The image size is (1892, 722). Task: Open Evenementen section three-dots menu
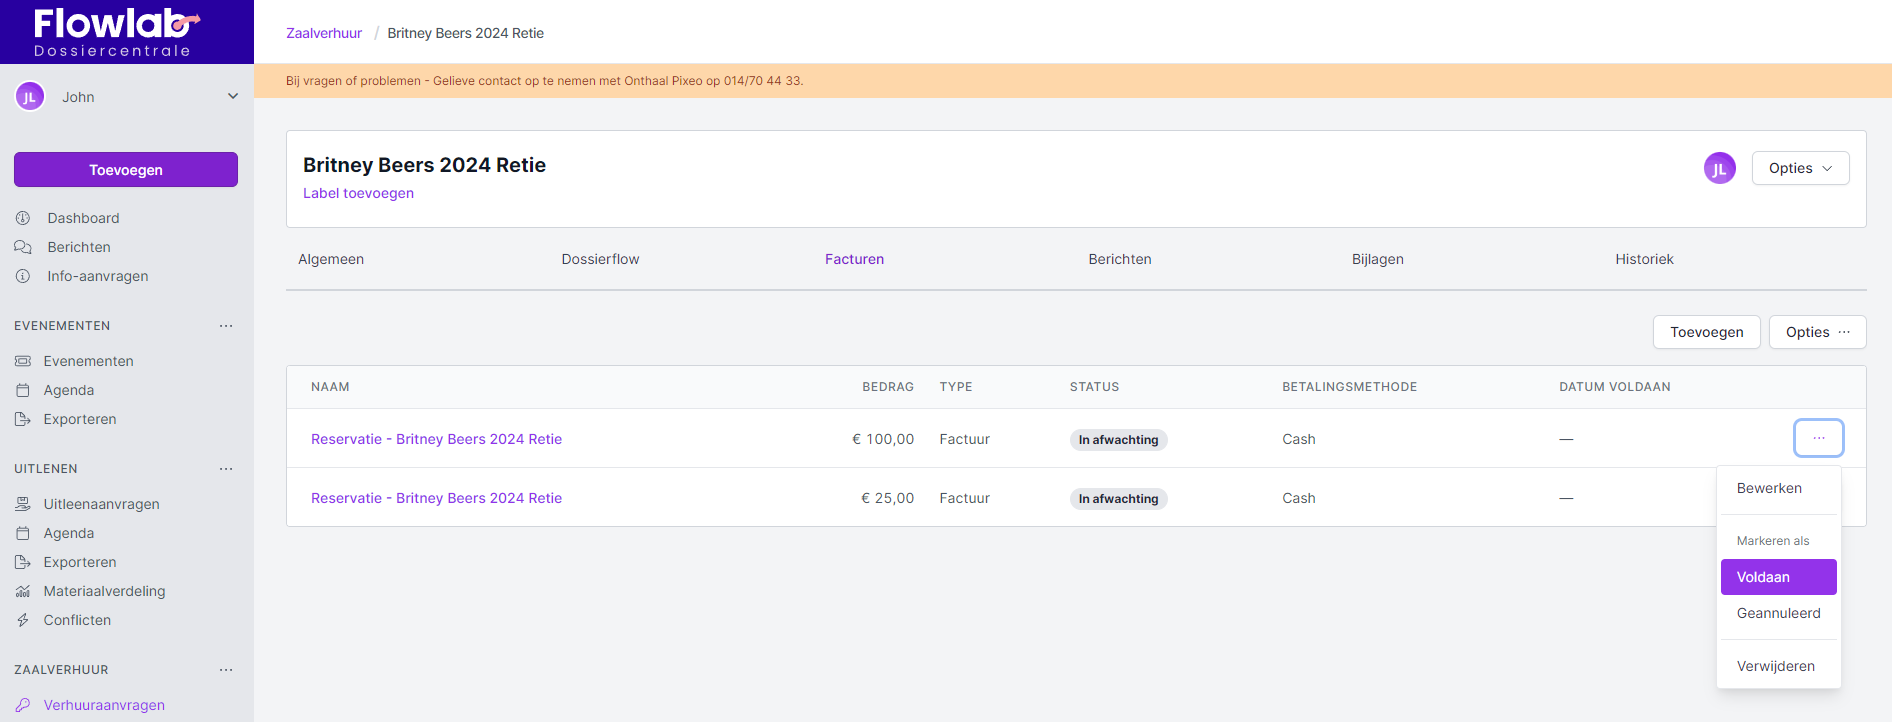tap(226, 326)
